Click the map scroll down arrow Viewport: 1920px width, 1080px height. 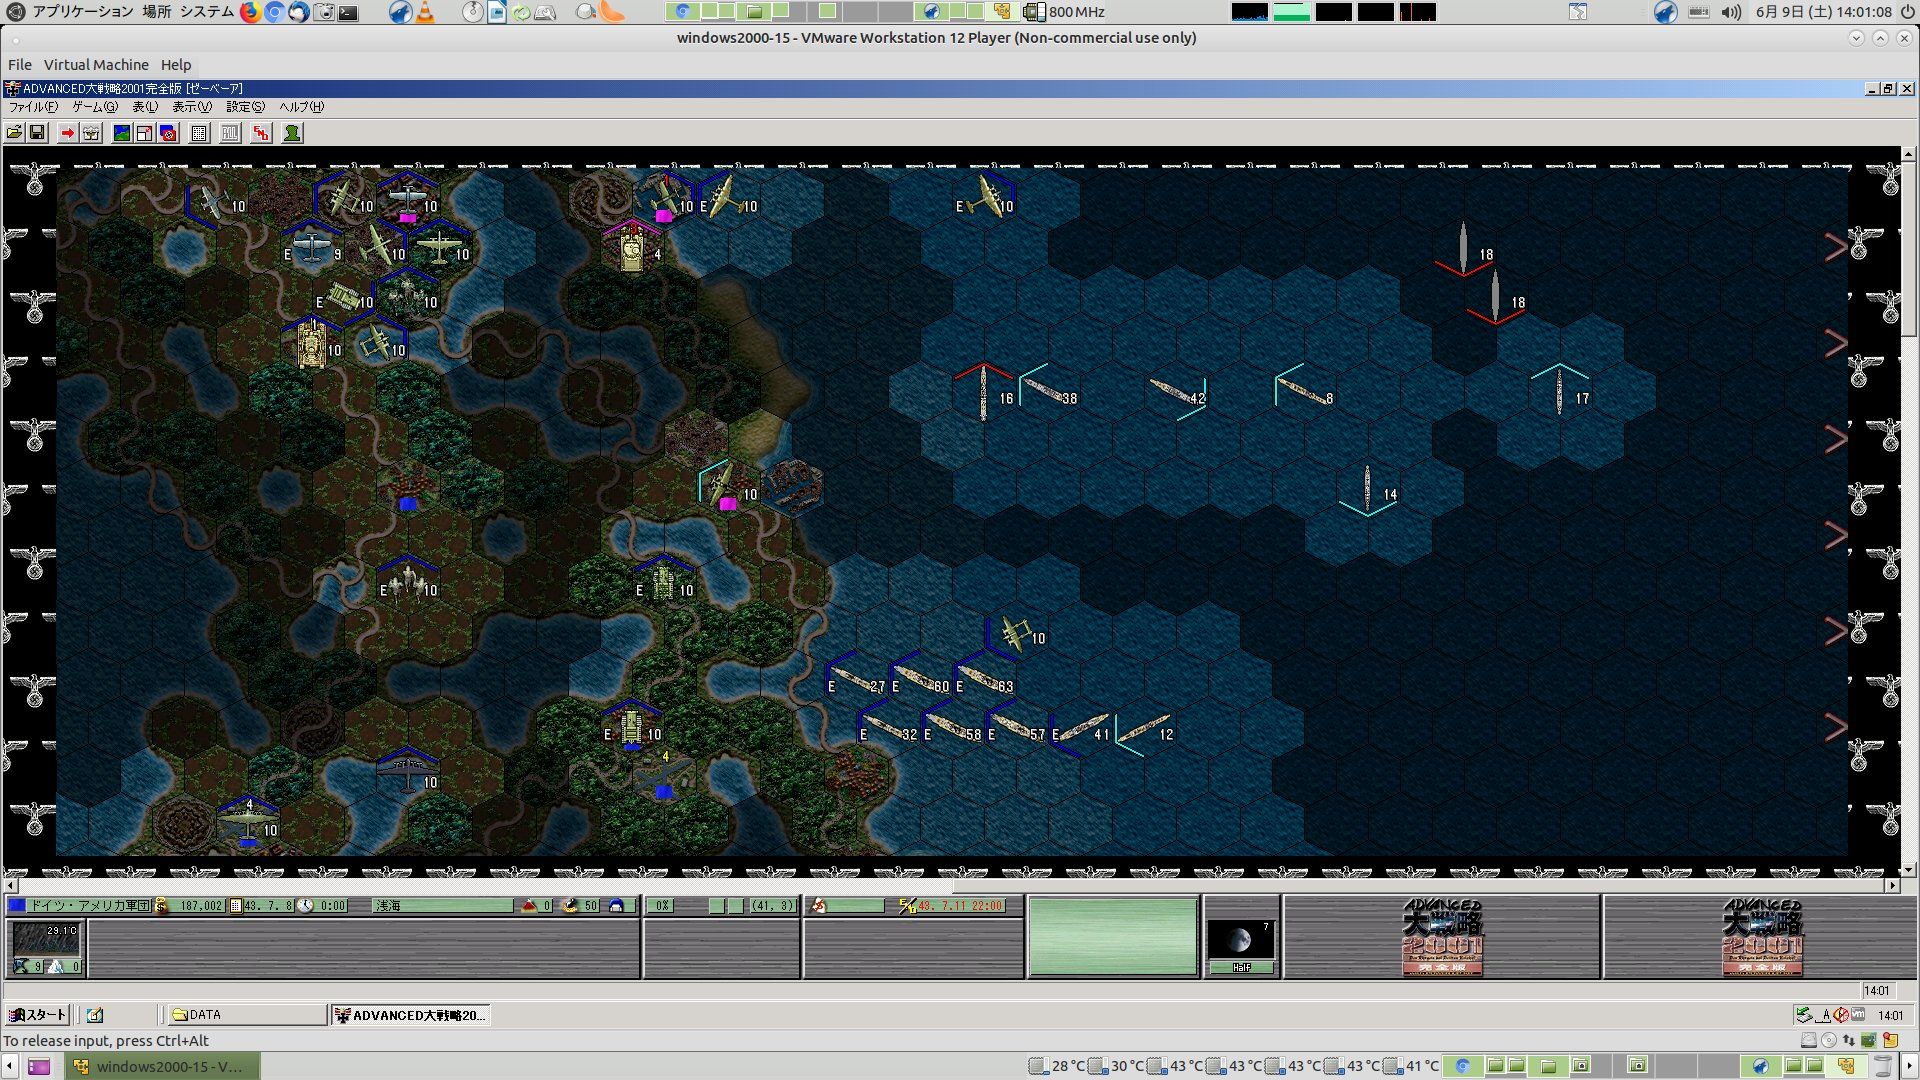1908,870
